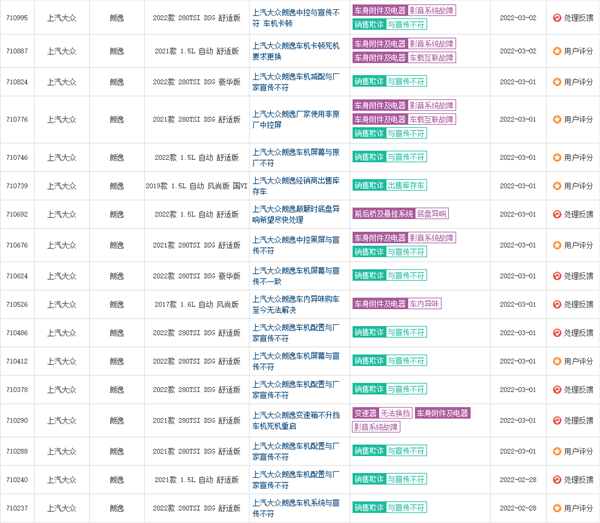The width and height of the screenshot is (600, 523).
Task: Click 前后桥及悬挂系统 category tag
Action: (384, 213)
